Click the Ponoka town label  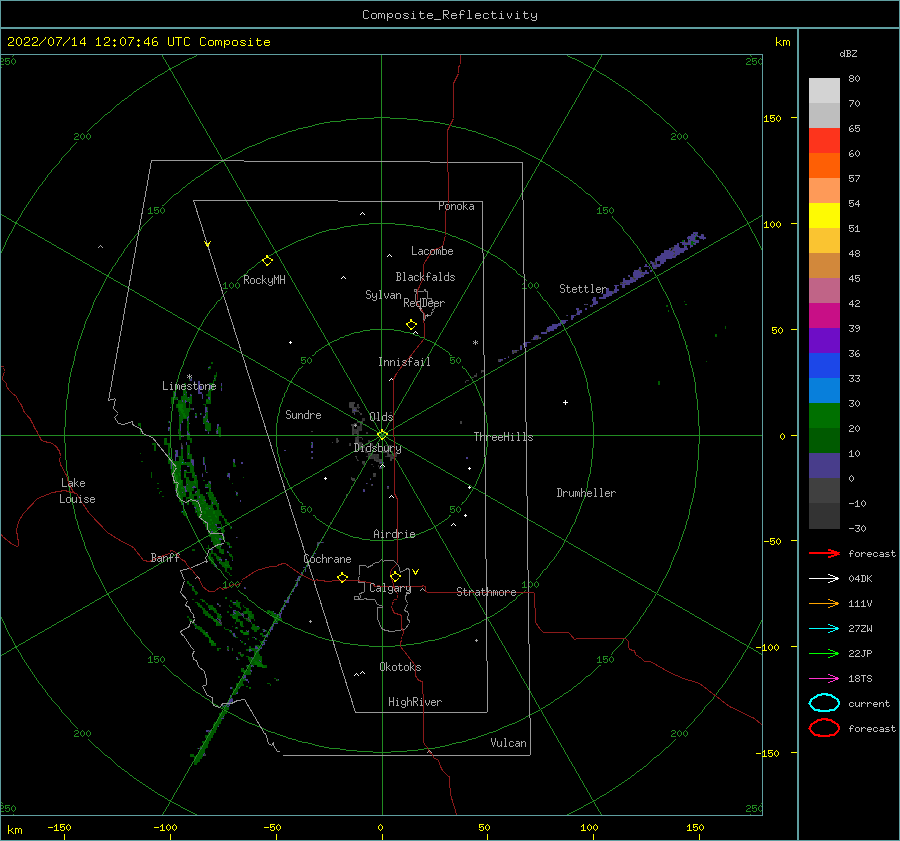[x=456, y=206]
